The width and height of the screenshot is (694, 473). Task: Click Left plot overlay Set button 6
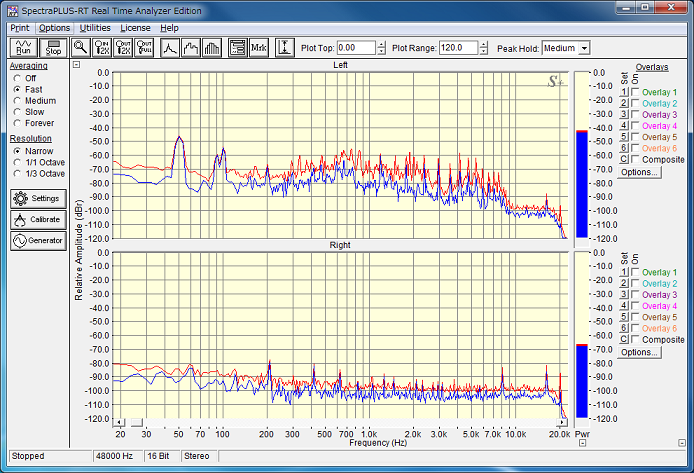click(624, 148)
